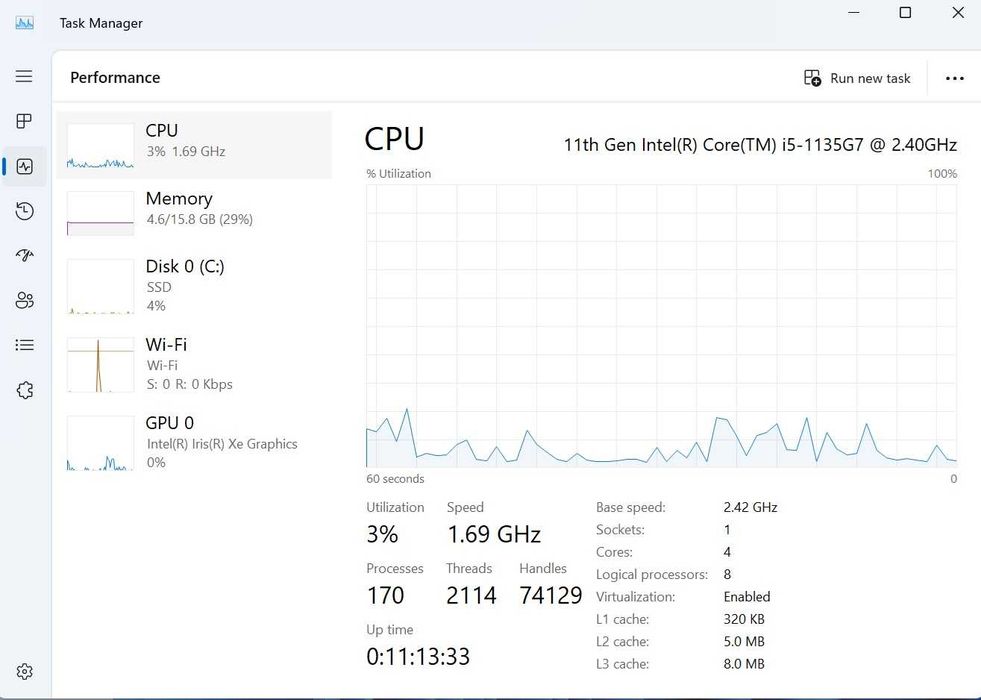Click Run new task button
Image resolution: width=981 pixels, height=700 pixels.
click(858, 78)
